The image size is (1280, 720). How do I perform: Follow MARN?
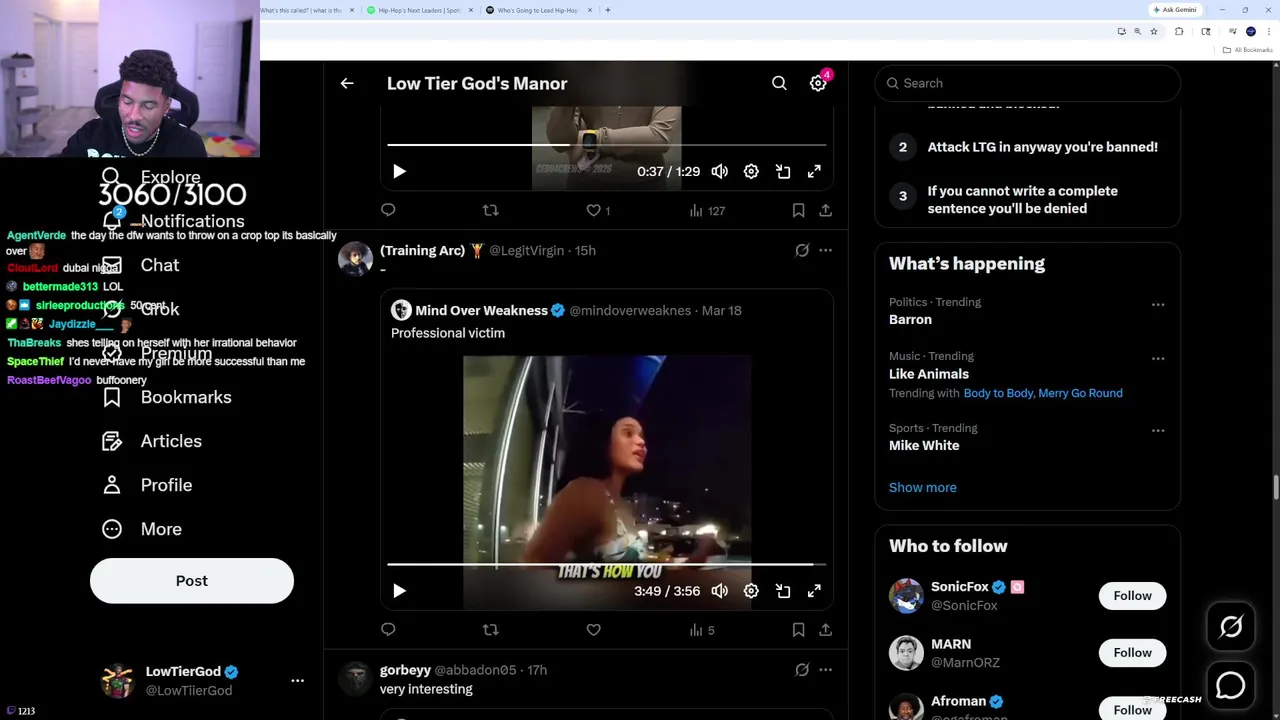point(1132,653)
